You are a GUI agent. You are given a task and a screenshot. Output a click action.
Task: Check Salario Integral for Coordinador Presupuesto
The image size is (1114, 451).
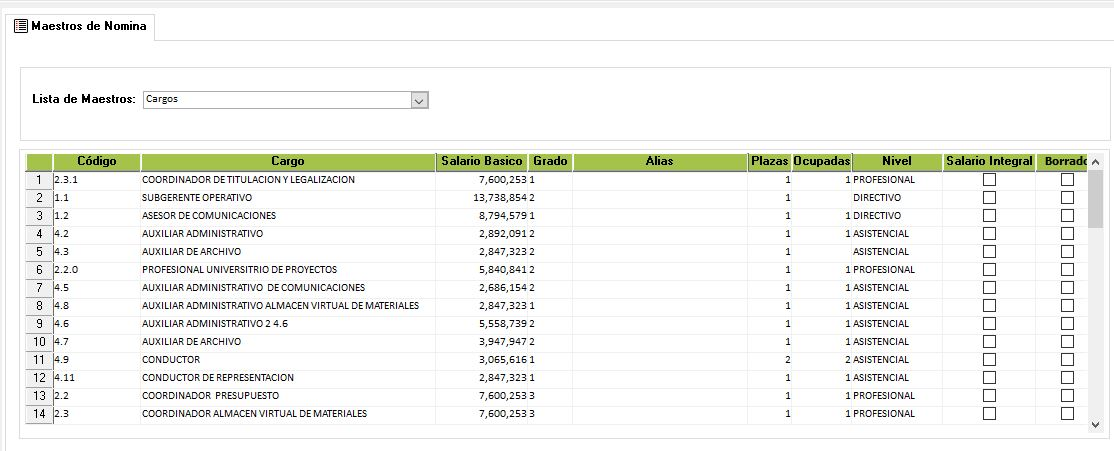[x=989, y=396]
